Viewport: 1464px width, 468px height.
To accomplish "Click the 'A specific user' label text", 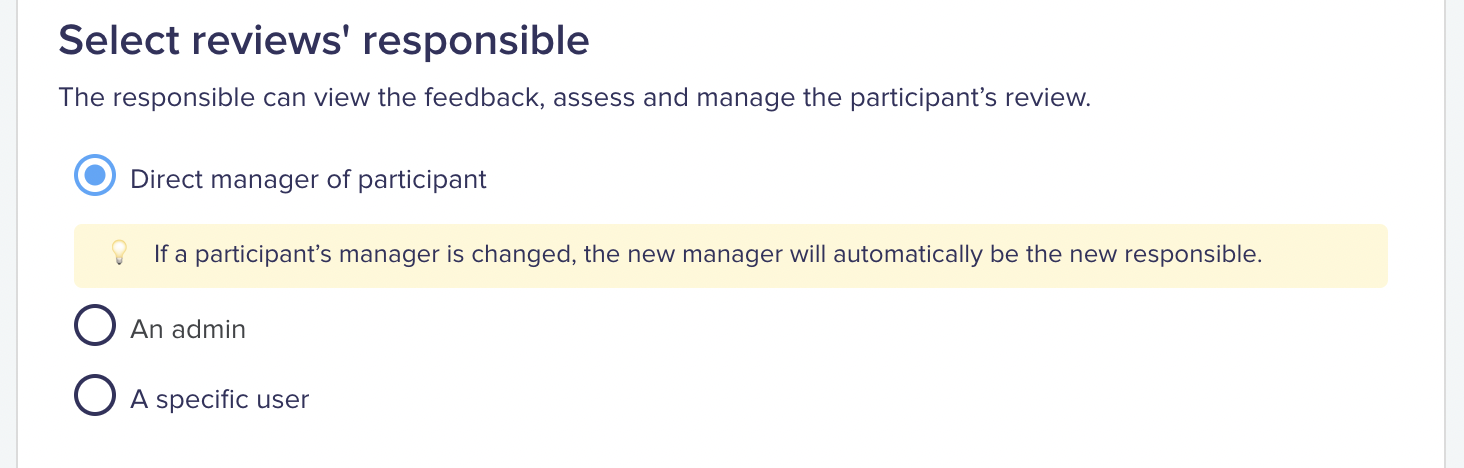I will click(220, 400).
